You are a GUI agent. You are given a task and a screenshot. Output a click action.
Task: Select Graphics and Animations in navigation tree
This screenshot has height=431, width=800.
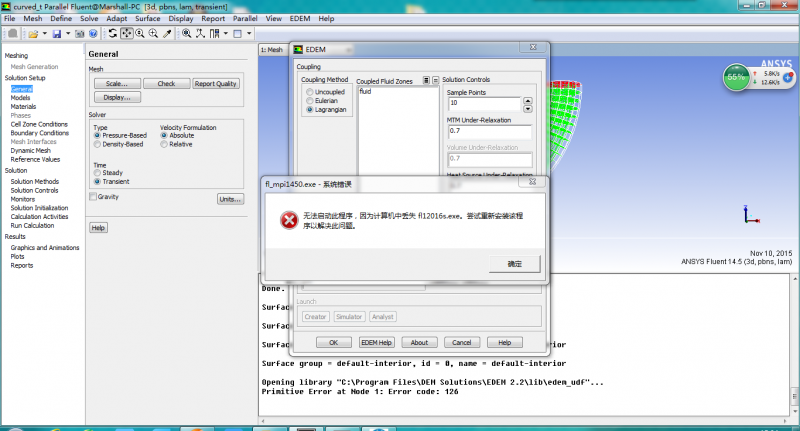tap(45, 247)
